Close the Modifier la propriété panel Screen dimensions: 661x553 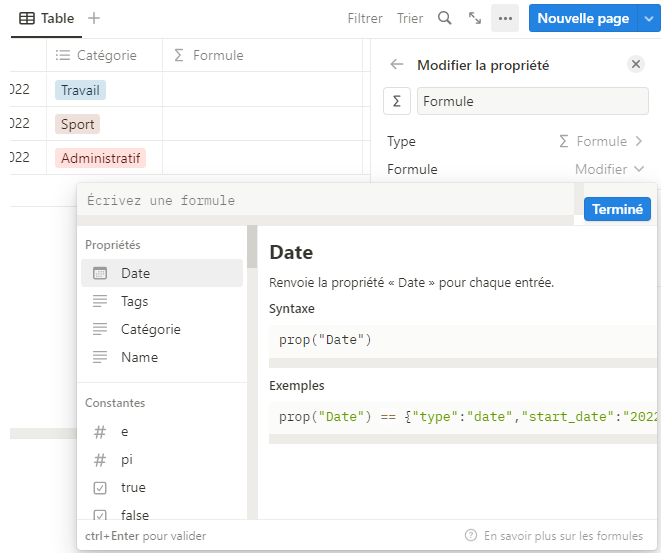click(x=636, y=64)
